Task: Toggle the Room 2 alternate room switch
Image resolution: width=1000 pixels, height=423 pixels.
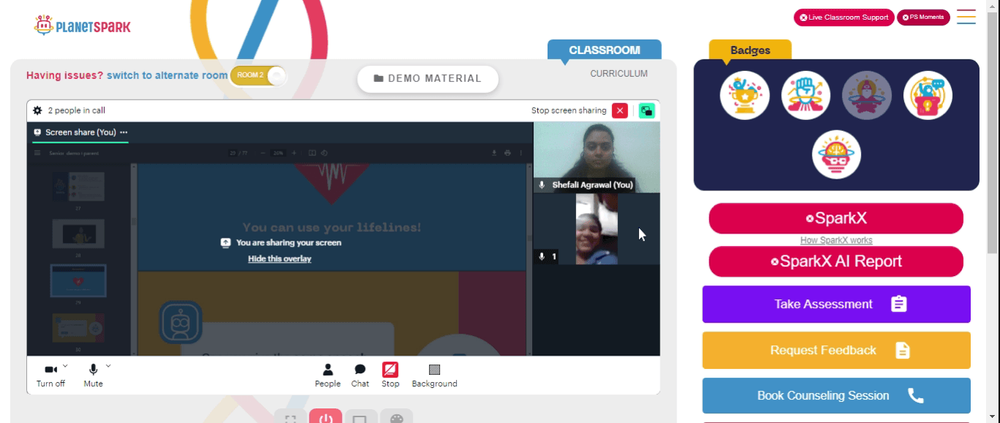Action: pos(258,75)
